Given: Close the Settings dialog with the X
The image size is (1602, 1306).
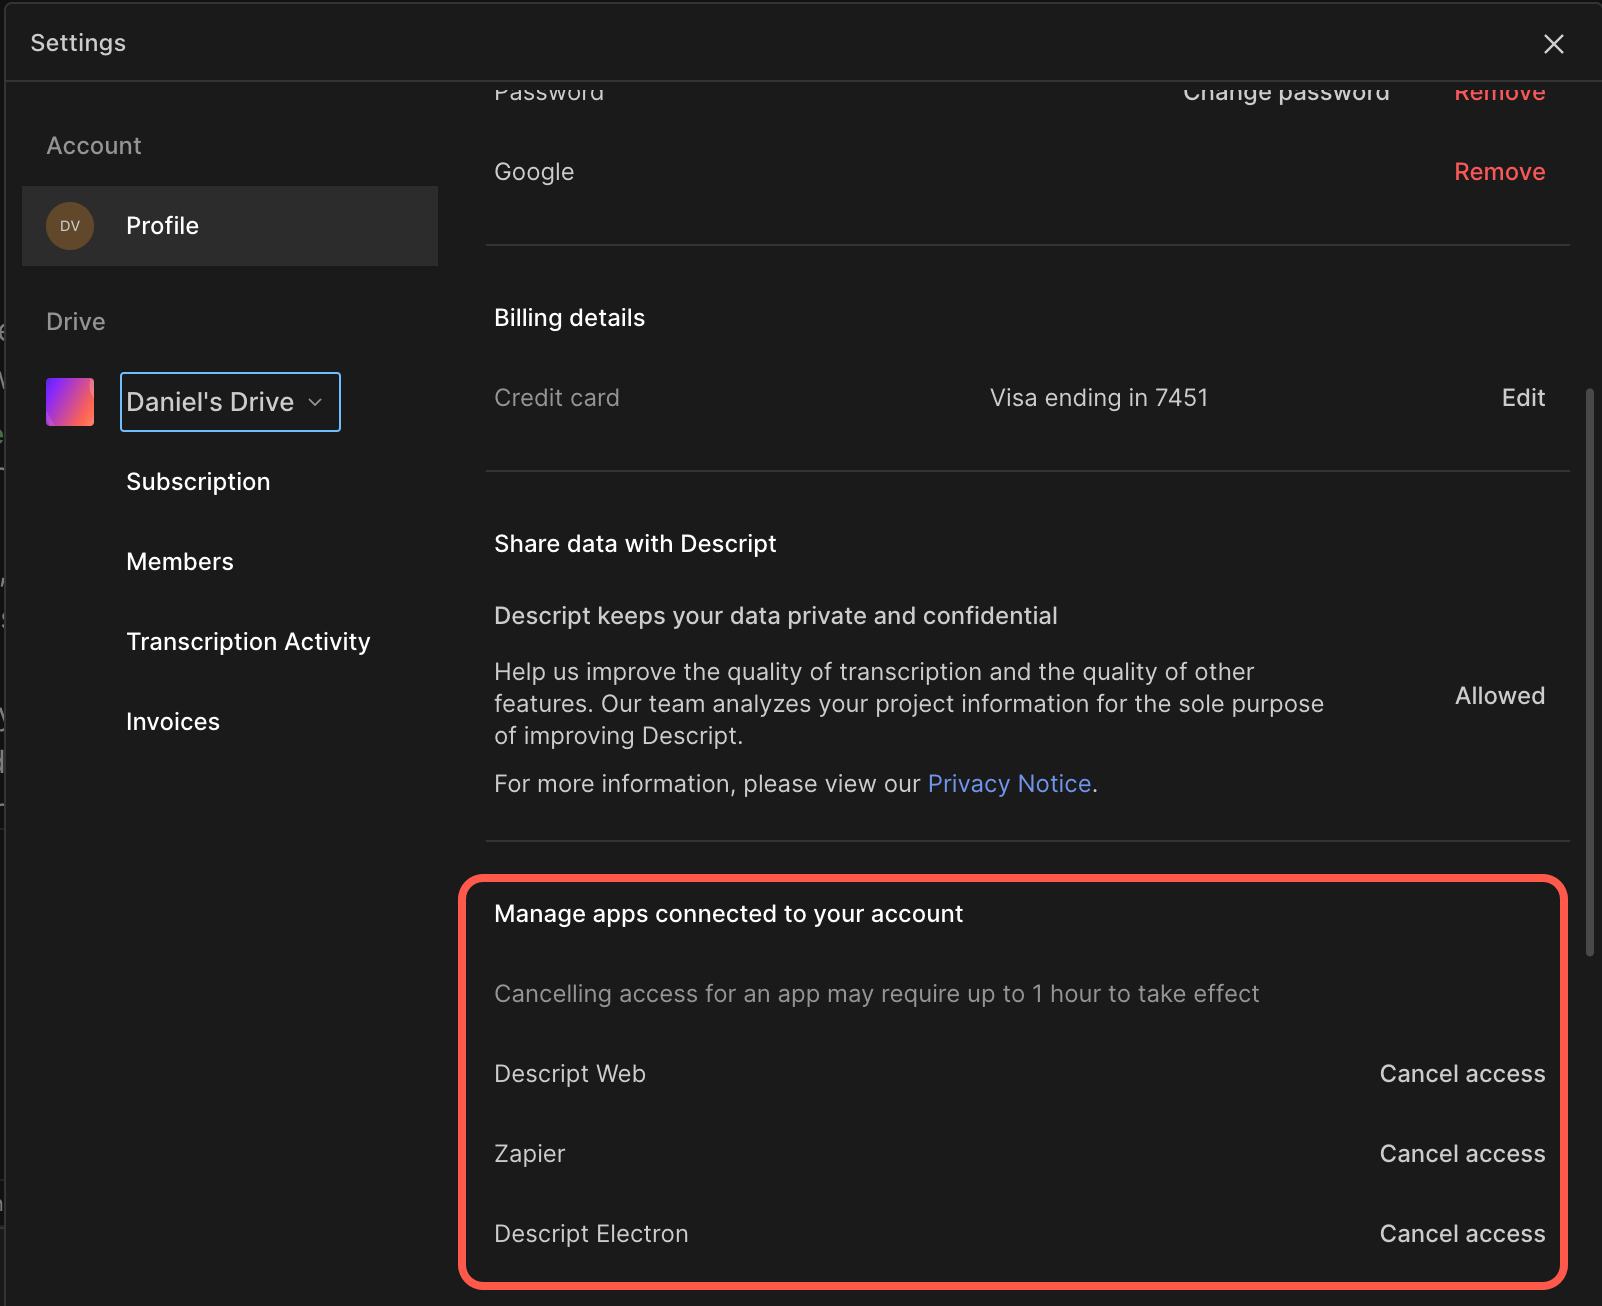Looking at the screenshot, I should pos(1553,44).
